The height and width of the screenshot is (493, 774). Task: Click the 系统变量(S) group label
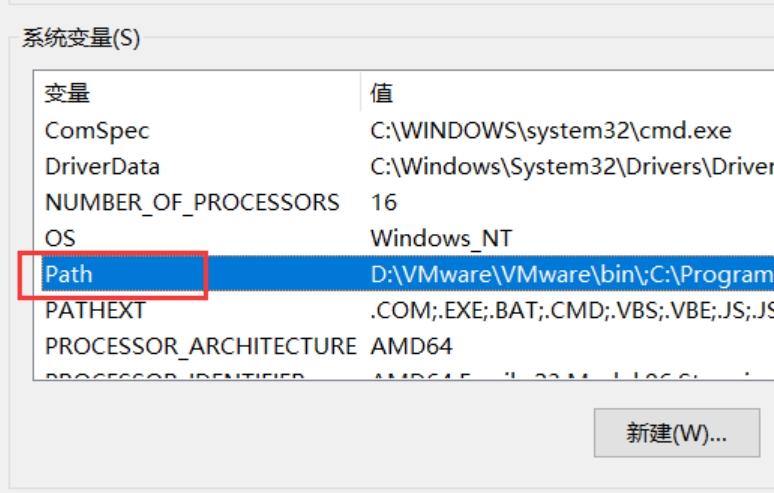click(81, 38)
